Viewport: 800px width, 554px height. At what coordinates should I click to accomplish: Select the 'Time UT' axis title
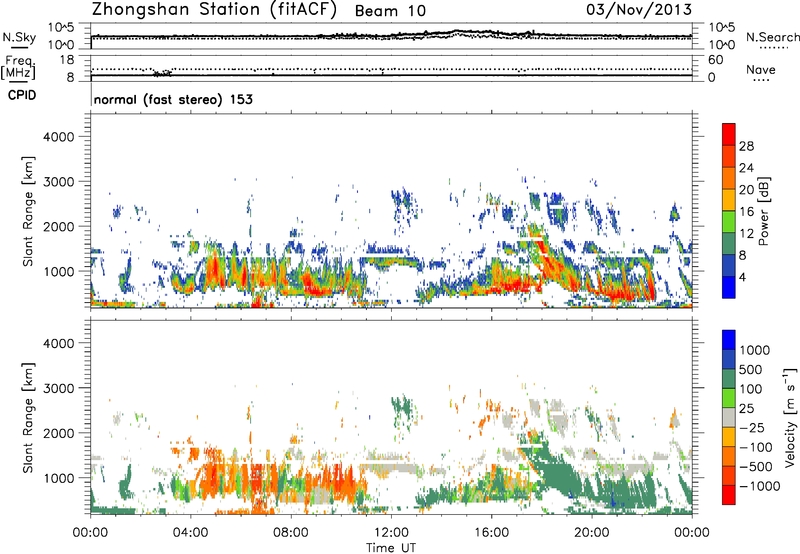391,548
